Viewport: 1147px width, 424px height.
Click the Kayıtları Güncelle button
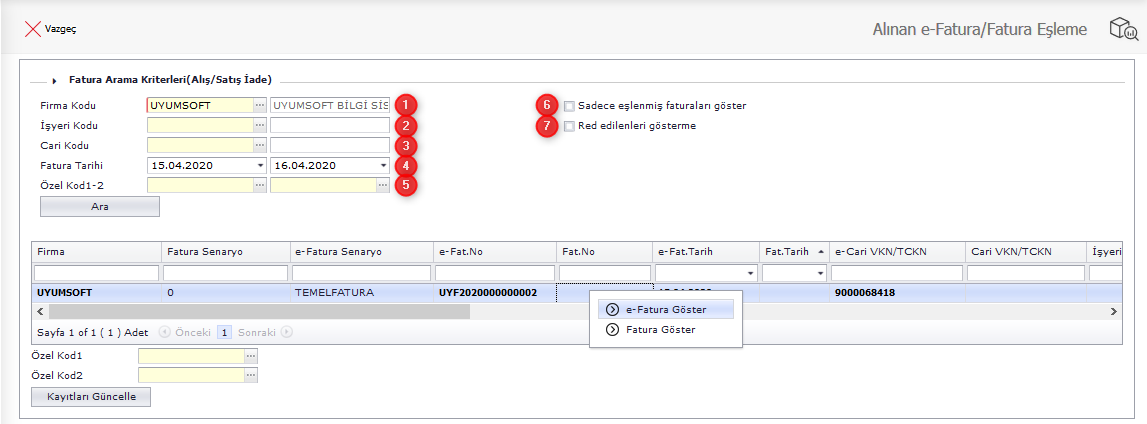tap(91, 397)
